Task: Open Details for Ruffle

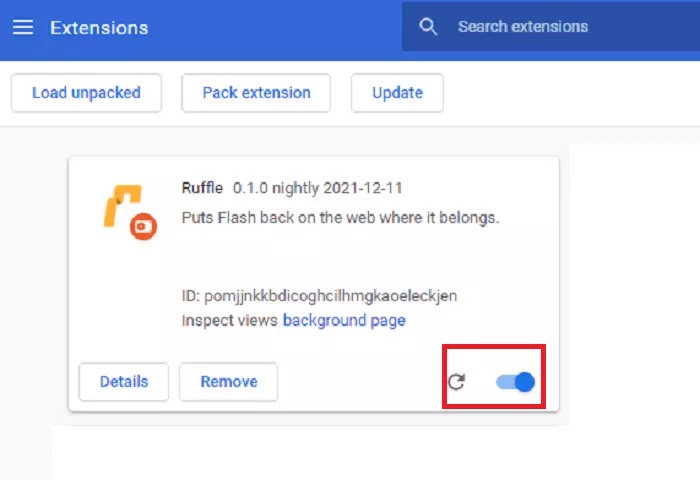Action: 124,381
